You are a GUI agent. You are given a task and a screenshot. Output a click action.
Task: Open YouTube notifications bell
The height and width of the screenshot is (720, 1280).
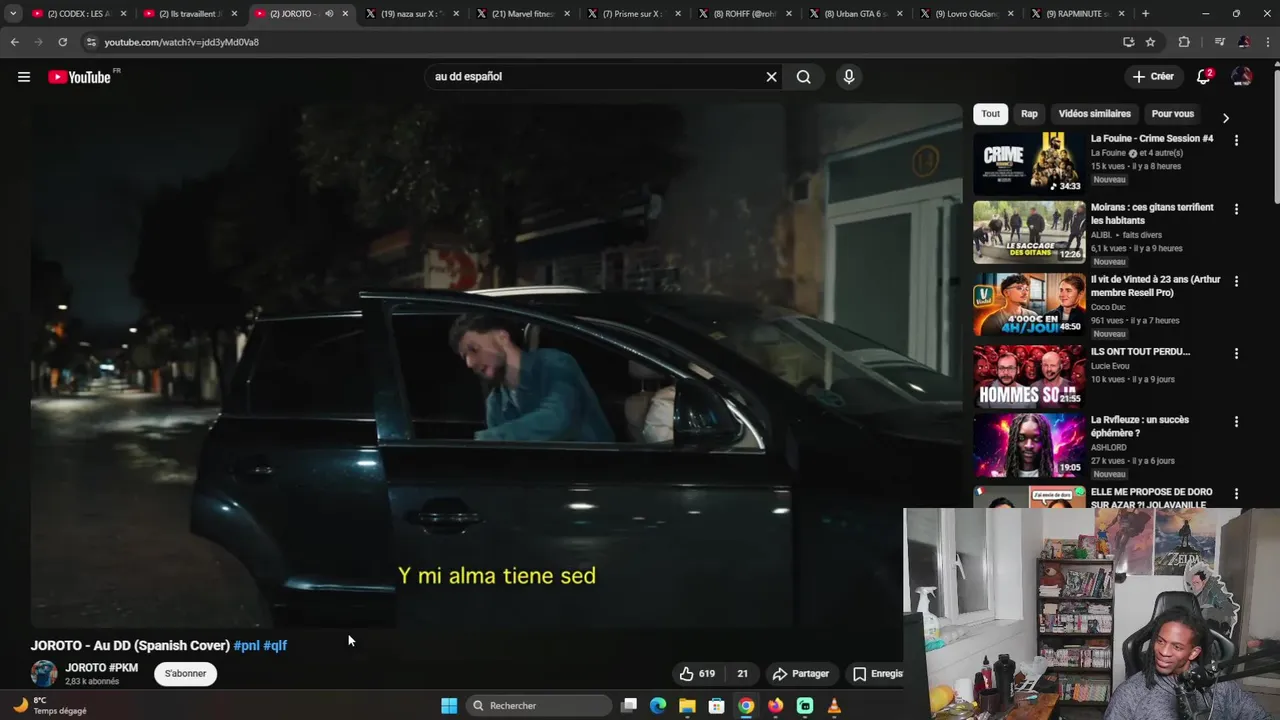(x=1205, y=77)
